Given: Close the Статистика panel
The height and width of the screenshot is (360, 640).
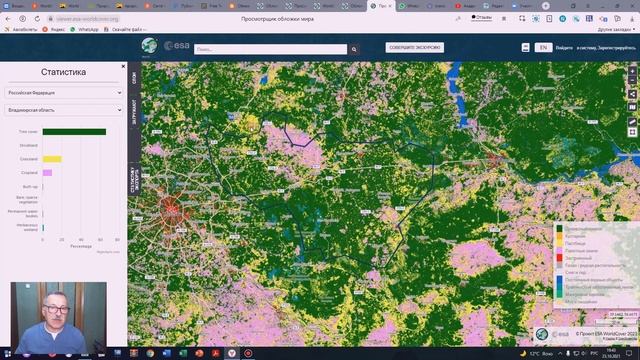Looking at the screenshot, I should pyautogui.click(x=123, y=66).
